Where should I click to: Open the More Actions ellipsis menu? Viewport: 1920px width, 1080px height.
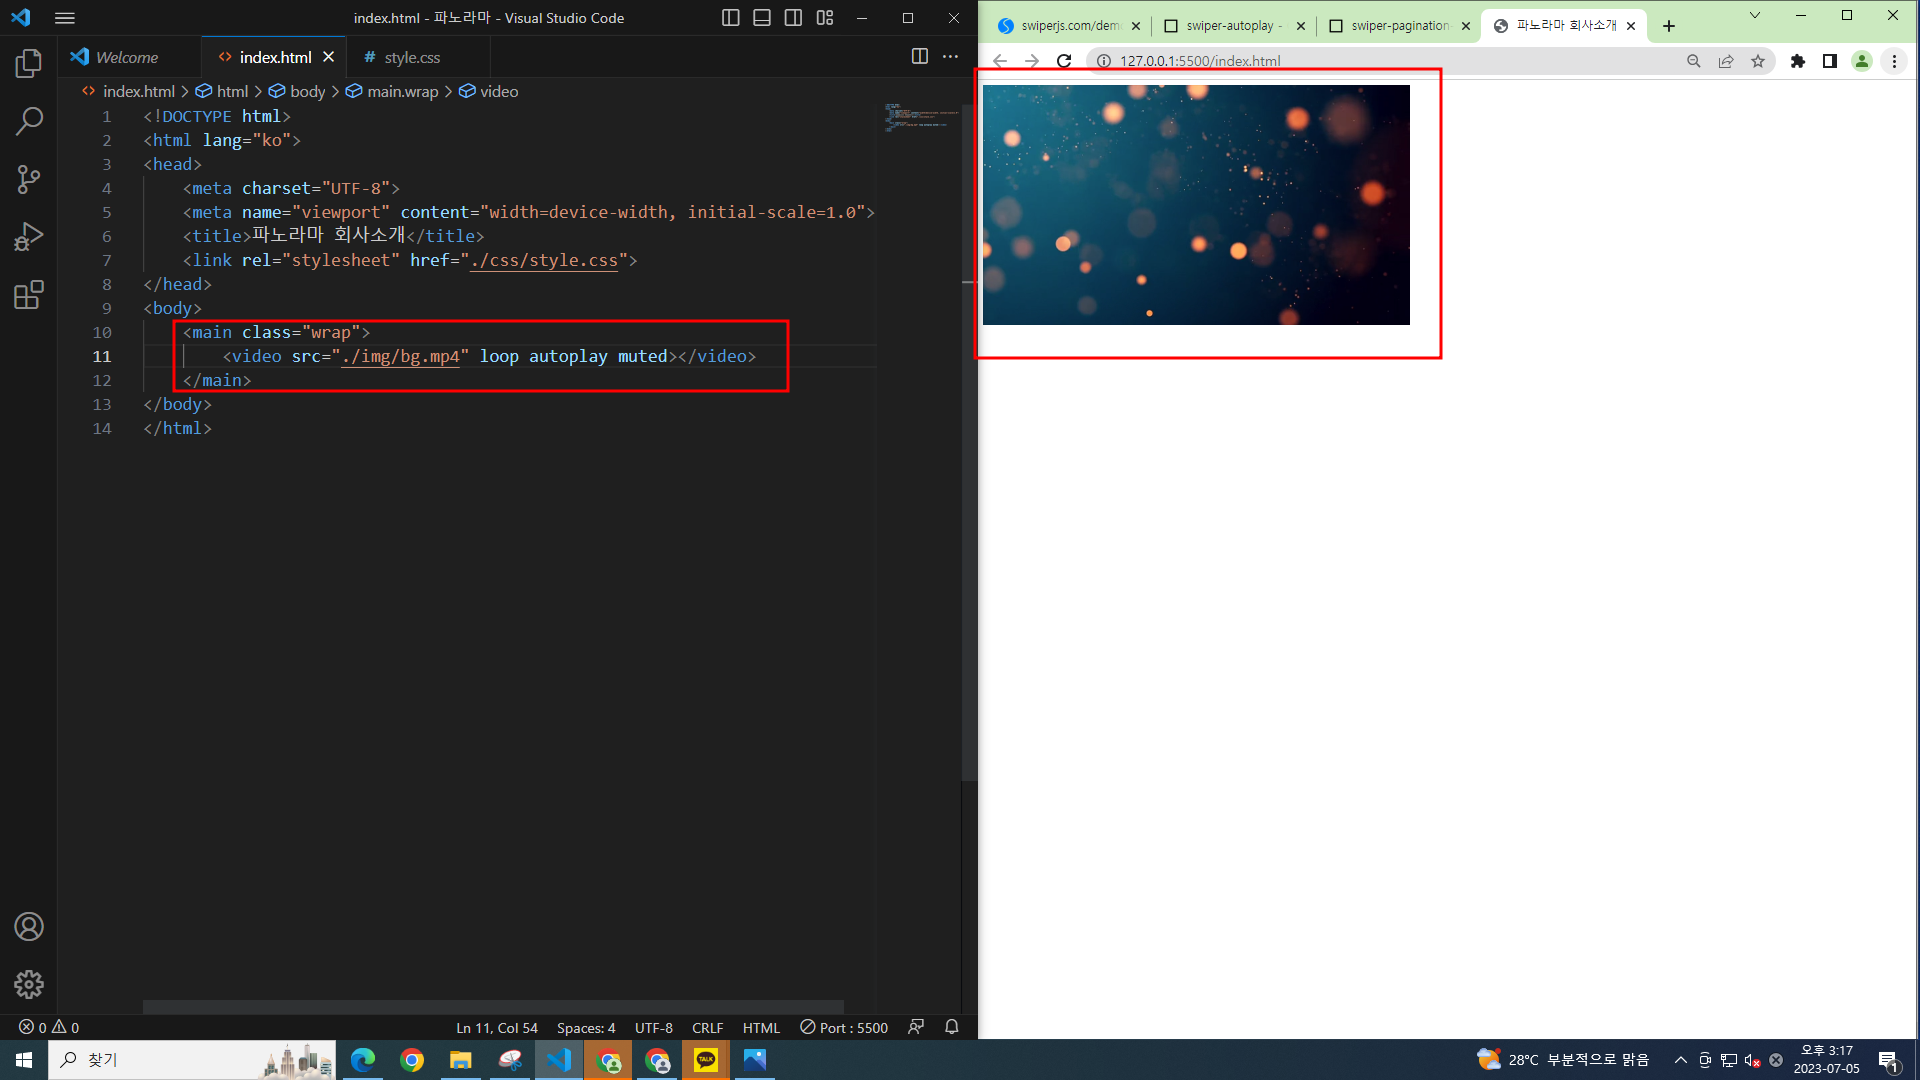point(950,57)
